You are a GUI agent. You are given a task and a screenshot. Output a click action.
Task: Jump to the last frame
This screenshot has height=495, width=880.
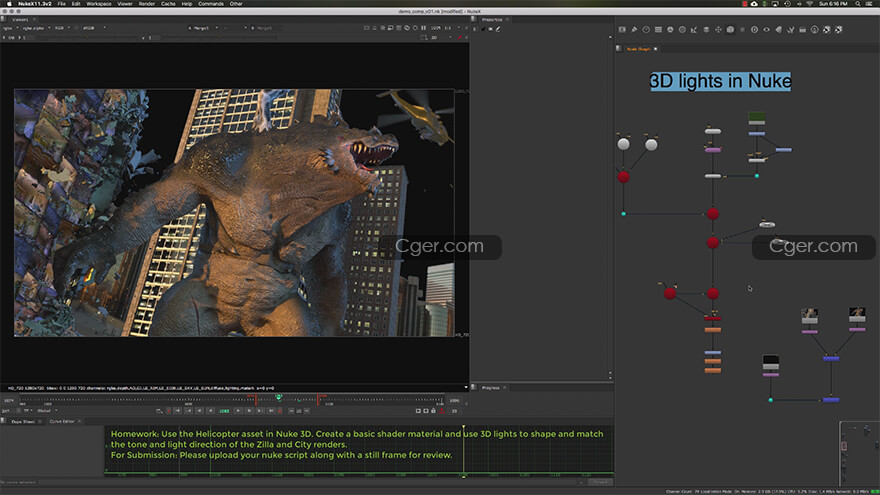pos(271,411)
